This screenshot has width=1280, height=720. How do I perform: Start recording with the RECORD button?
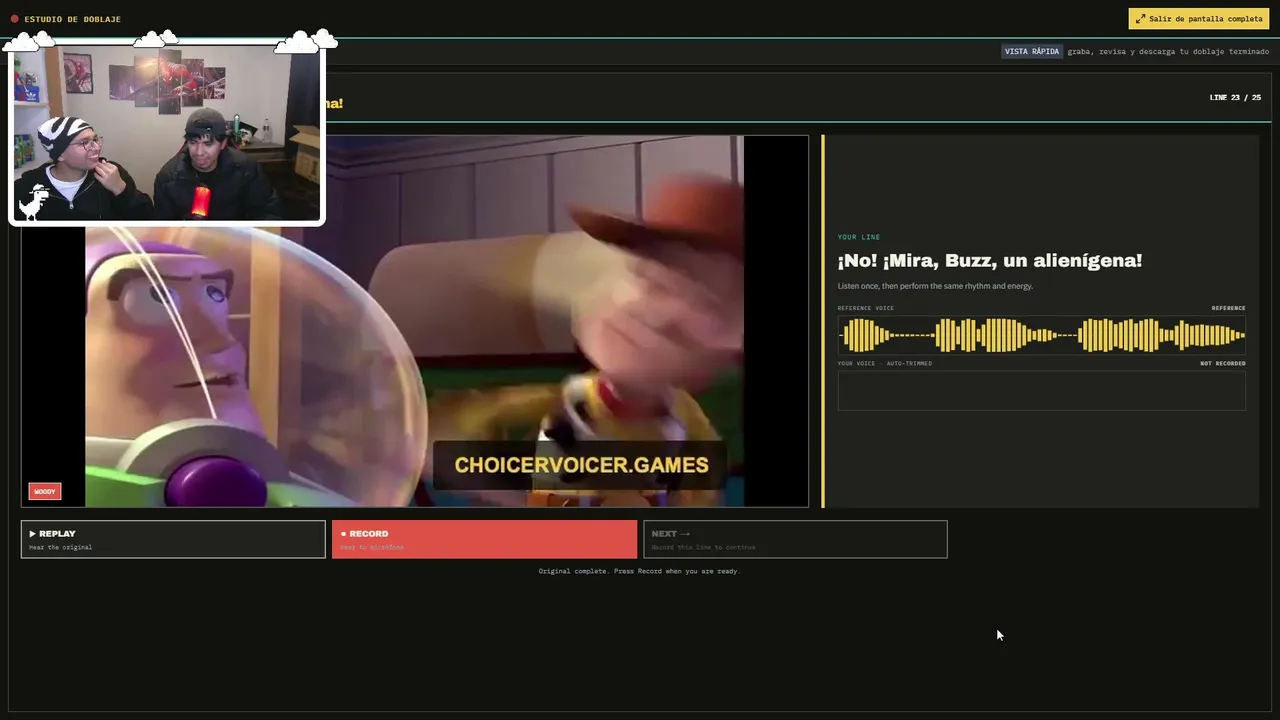coord(484,539)
